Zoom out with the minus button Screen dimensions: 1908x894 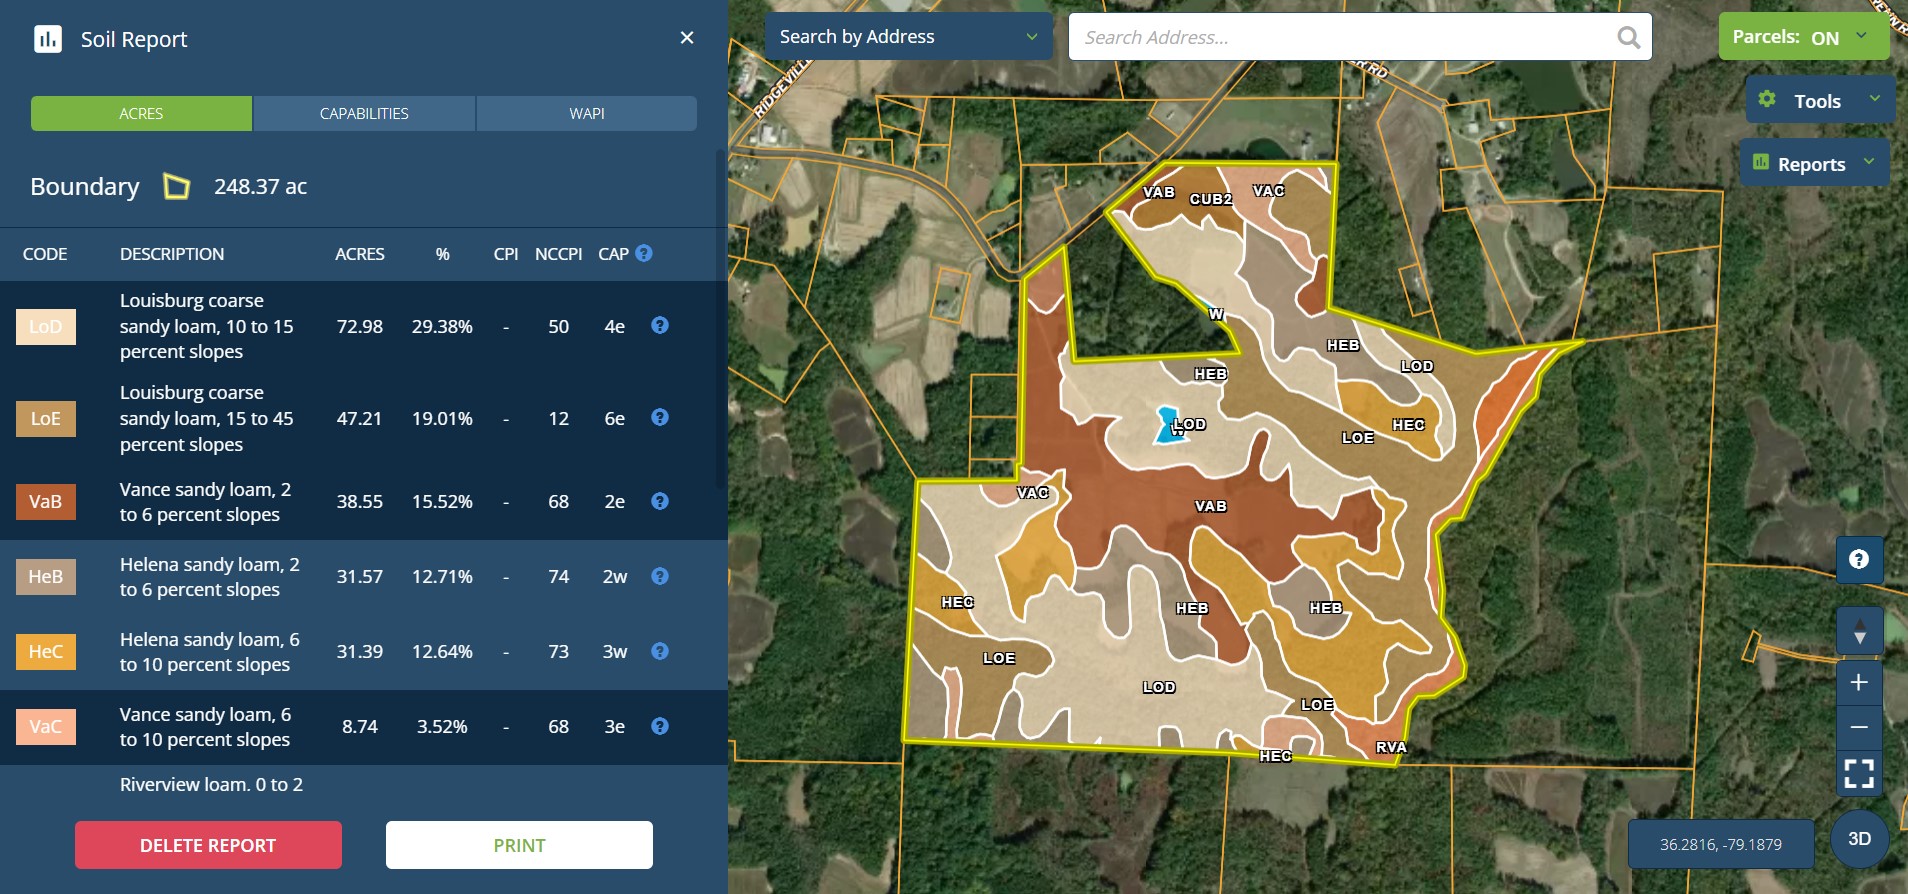(1859, 727)
